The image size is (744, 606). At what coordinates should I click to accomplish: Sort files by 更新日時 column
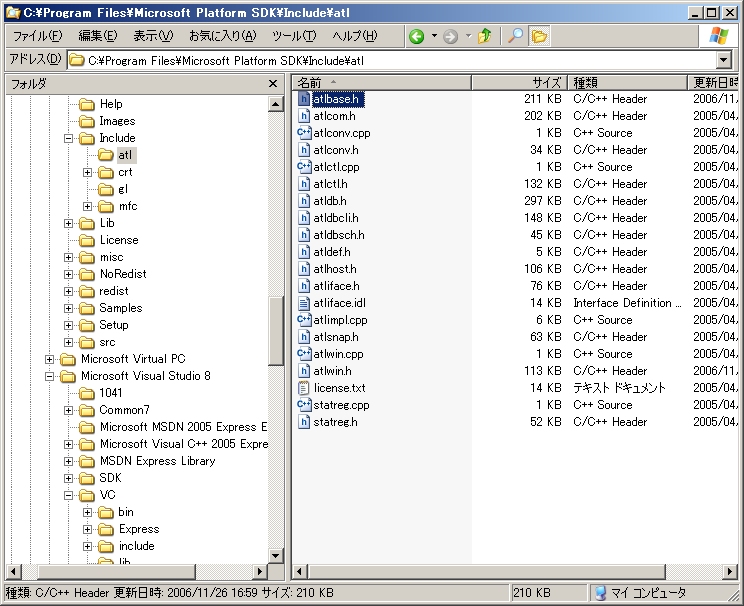coord(713,83)
